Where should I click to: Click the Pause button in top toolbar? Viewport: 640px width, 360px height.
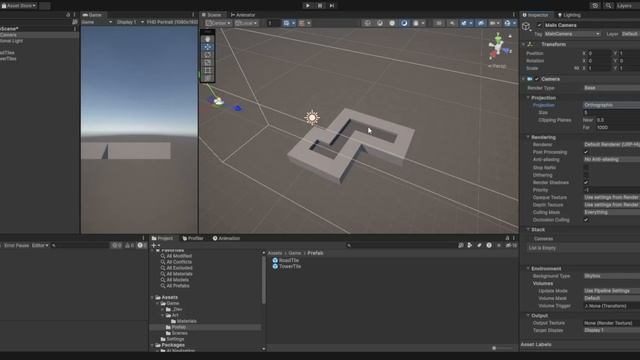pyautogui.click(x=320, y=6)
